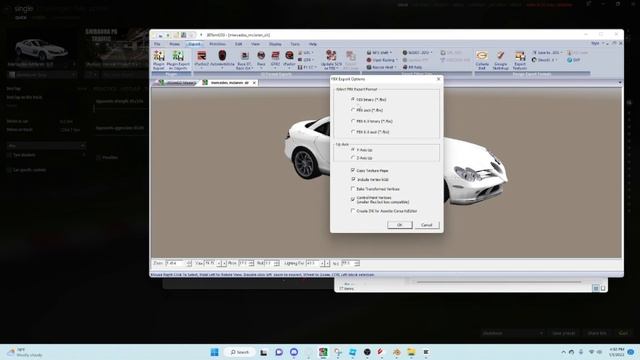
Task: Select the rFactor2 export icon
Action: [x=201, y=57]
